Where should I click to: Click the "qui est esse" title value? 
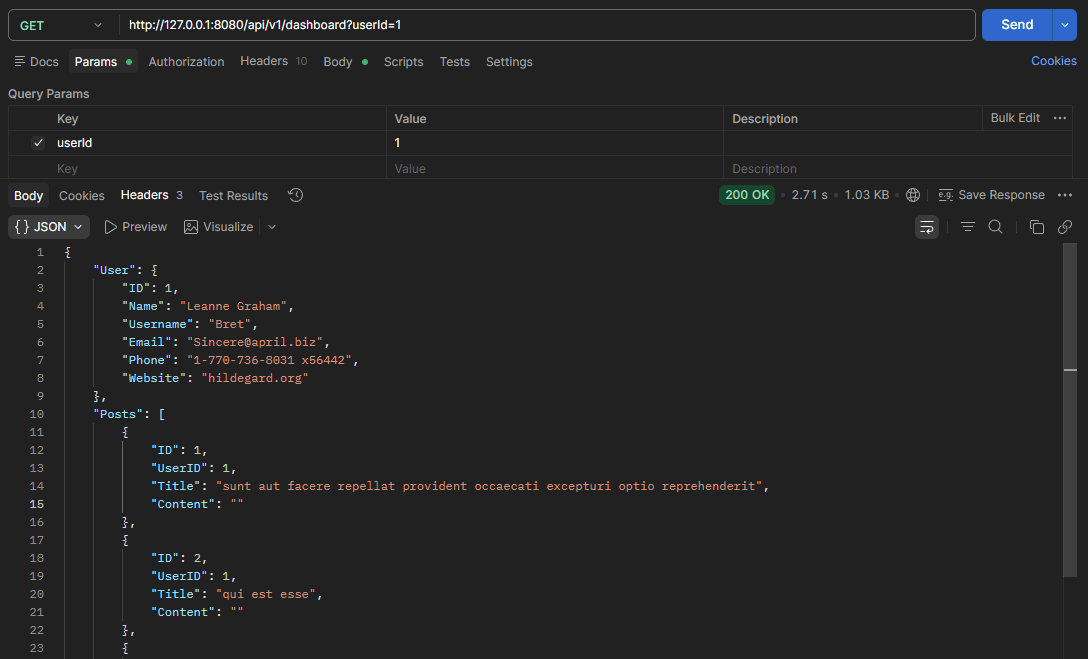[266, 594]
